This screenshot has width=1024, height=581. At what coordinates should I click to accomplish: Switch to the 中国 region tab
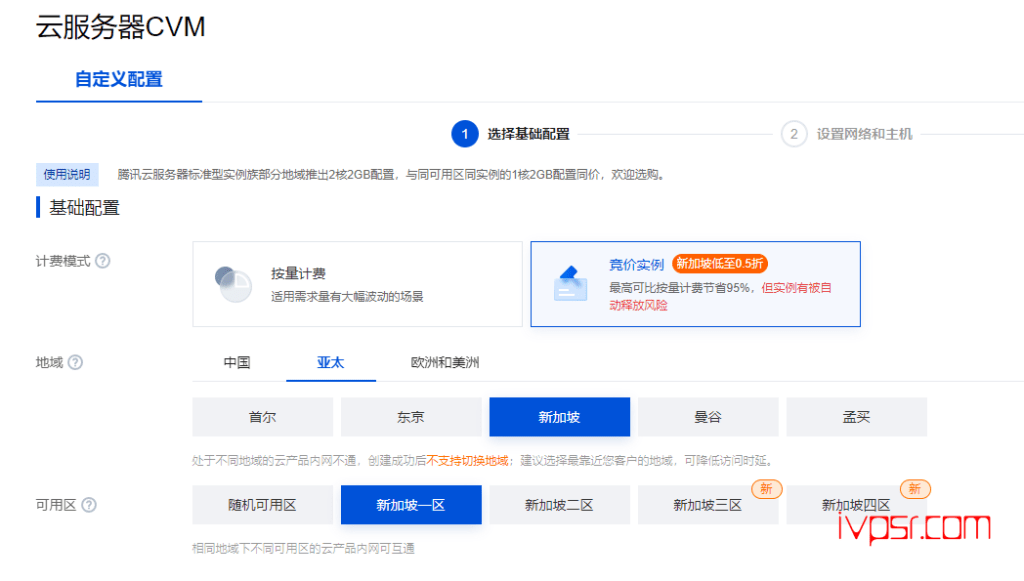coord(237,362)
